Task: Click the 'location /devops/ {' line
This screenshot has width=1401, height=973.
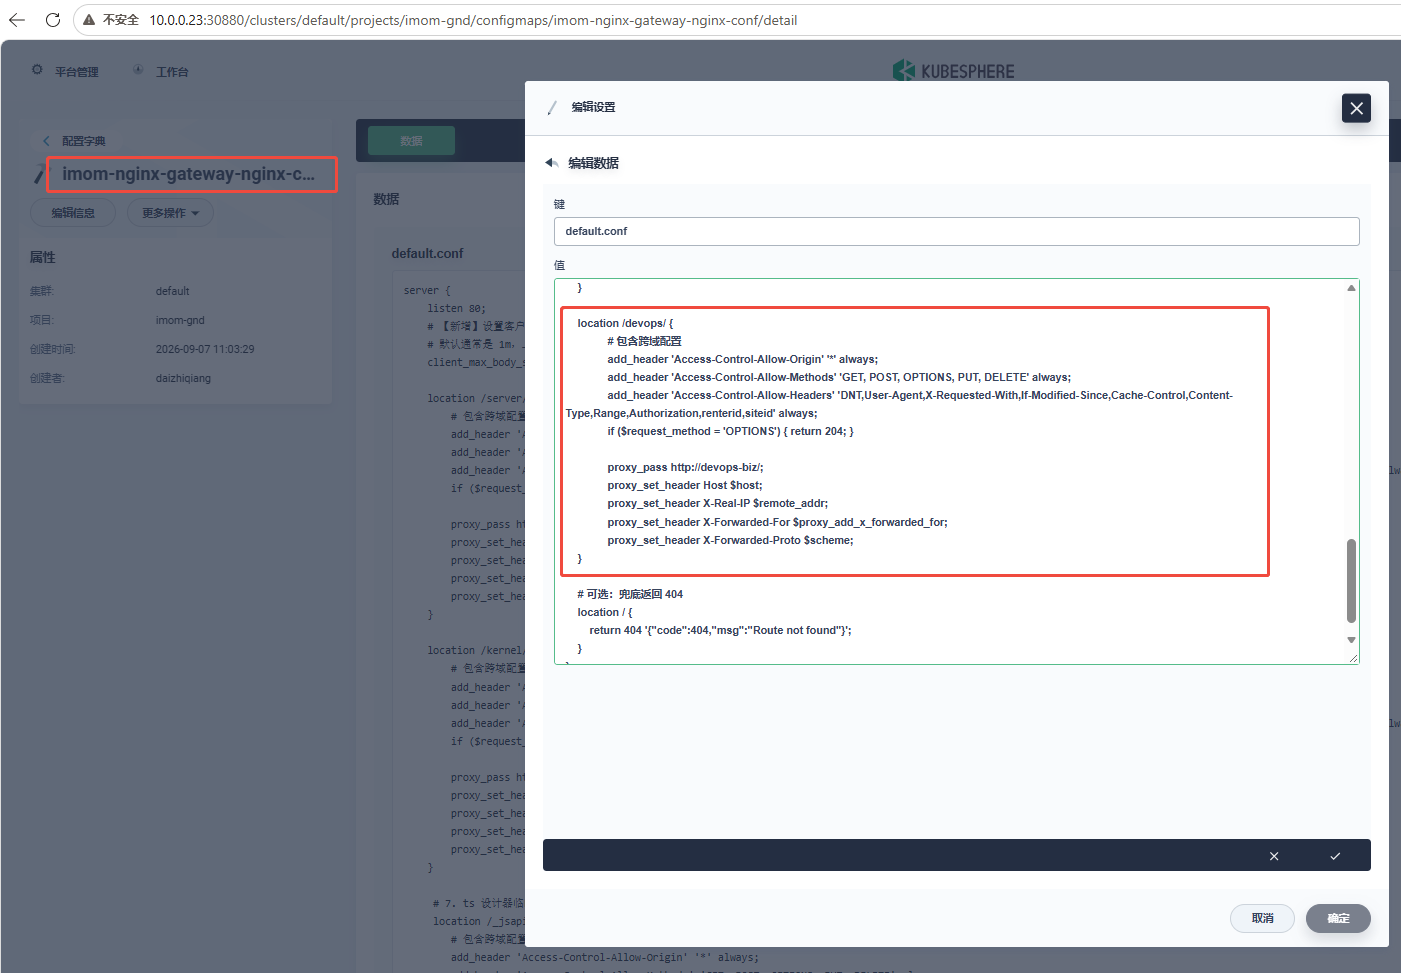Action: tap(625, 323)
